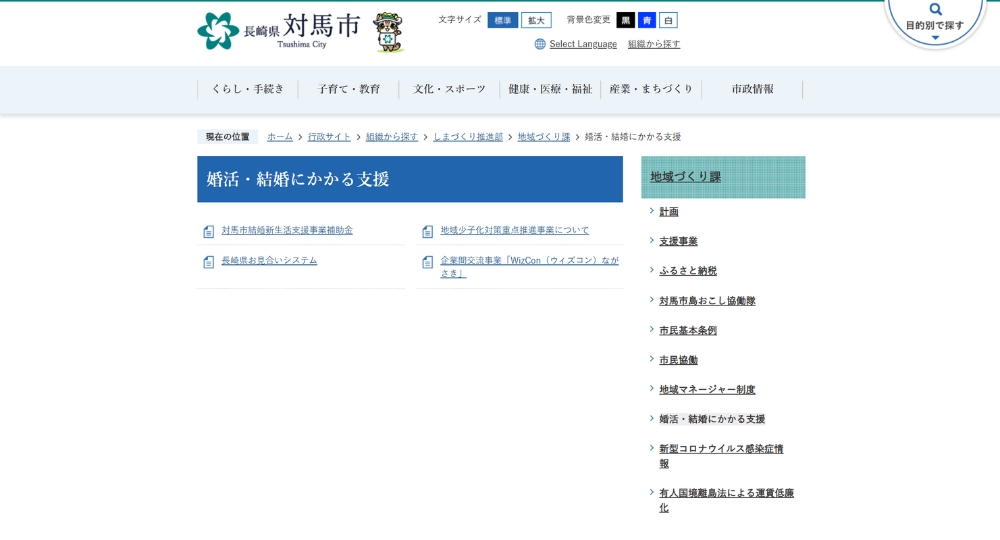The width and height of the screenshot is (1000, 540).
Task: Open the 長崎県お見合いシステム link
Action: coord(269,261)
